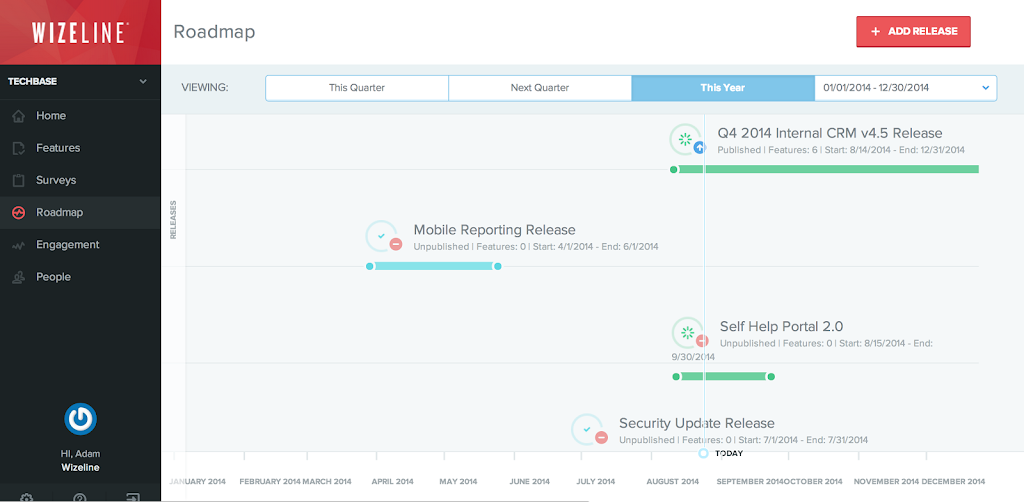Screen dimensions: 1024x502
Task: Click the Features icon in sidebar
Action: [x=18, y=148]
